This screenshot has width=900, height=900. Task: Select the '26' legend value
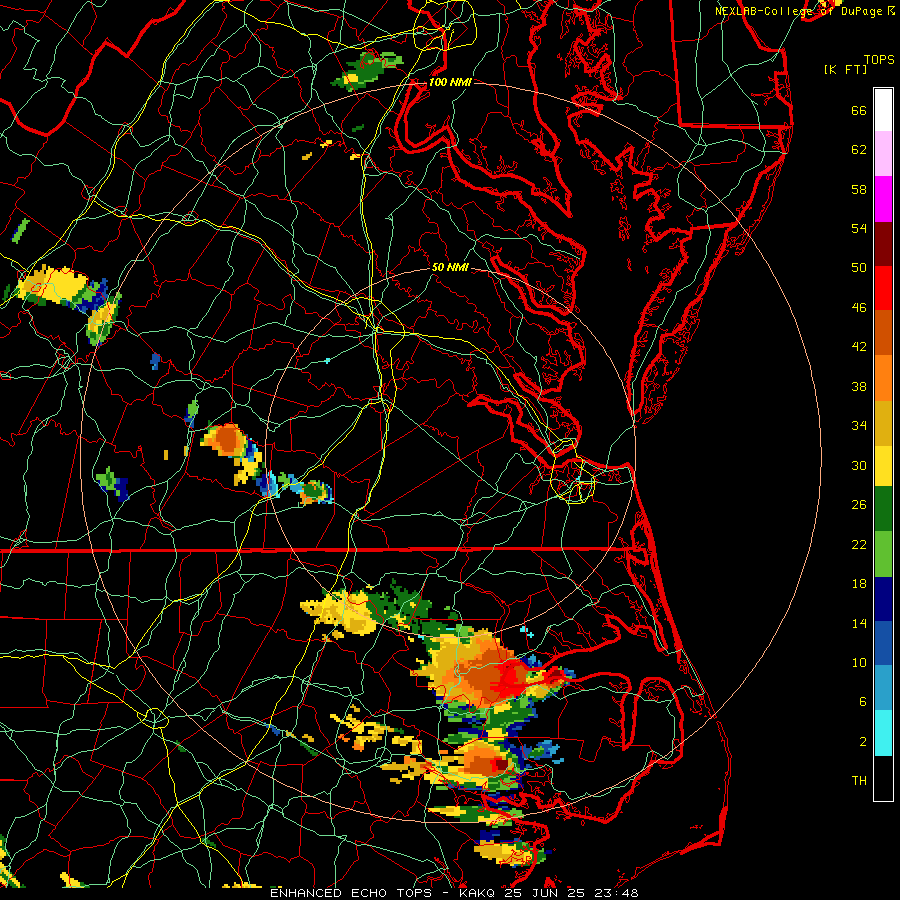[x=859, y=505]
